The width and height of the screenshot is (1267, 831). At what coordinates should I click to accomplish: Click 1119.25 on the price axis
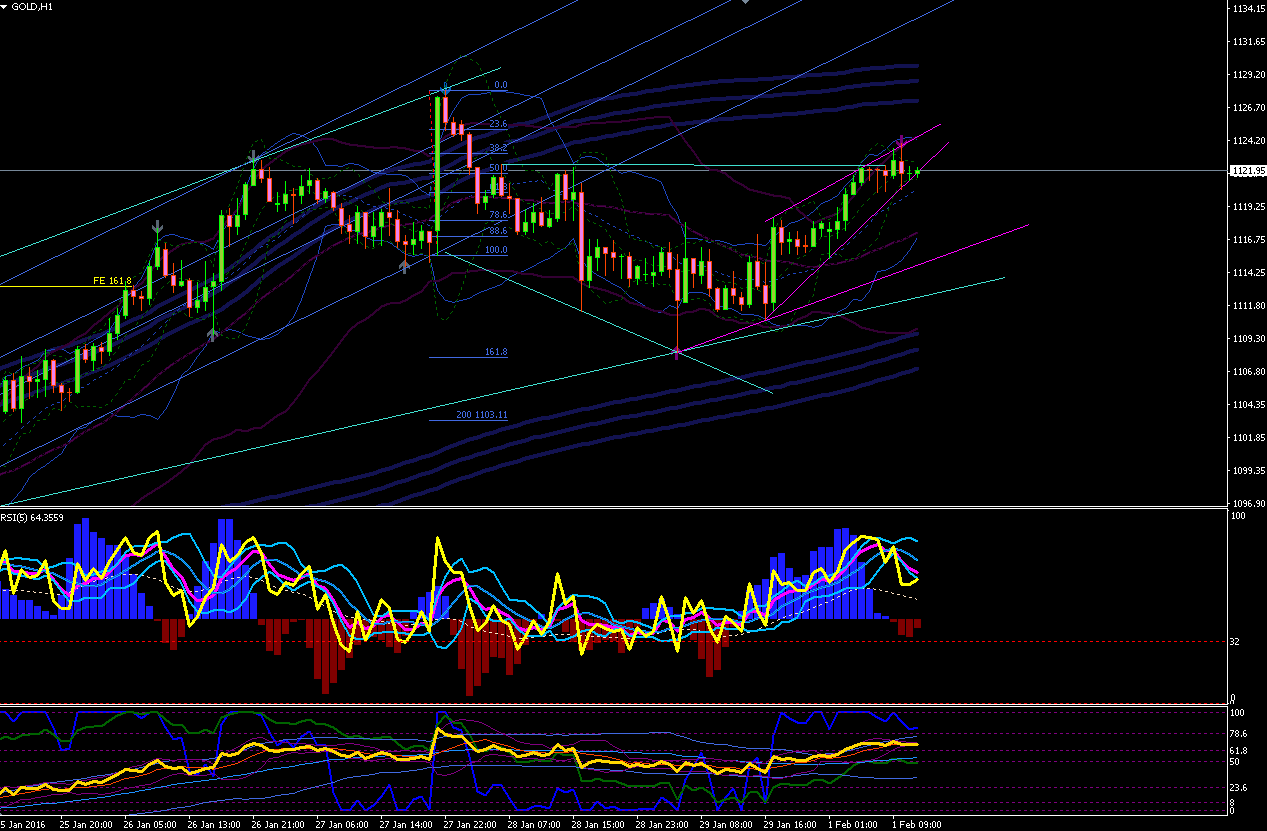coord(1247,206)
